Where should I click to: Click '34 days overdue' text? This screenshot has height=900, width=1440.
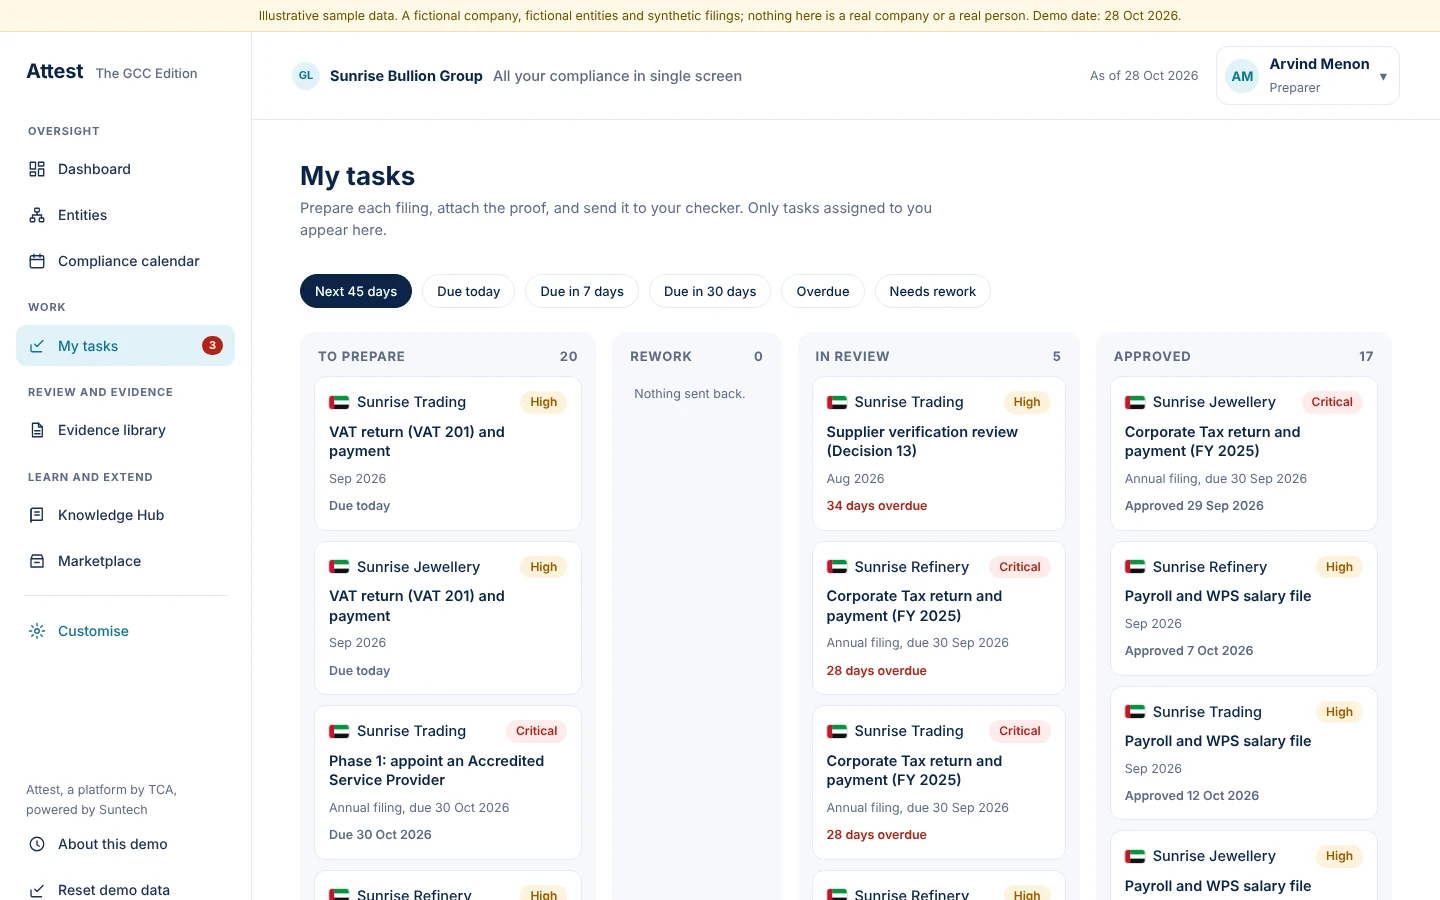click(x=877, y=506)
